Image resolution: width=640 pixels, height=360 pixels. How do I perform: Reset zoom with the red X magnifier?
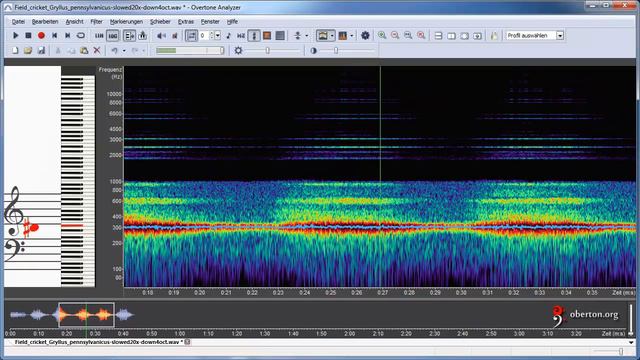click(421, 36)
